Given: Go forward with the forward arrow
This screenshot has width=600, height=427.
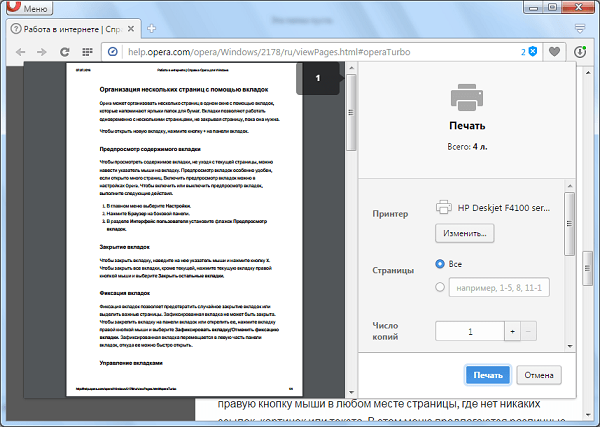Looking at the screenshot, I should tap(42, 52).
